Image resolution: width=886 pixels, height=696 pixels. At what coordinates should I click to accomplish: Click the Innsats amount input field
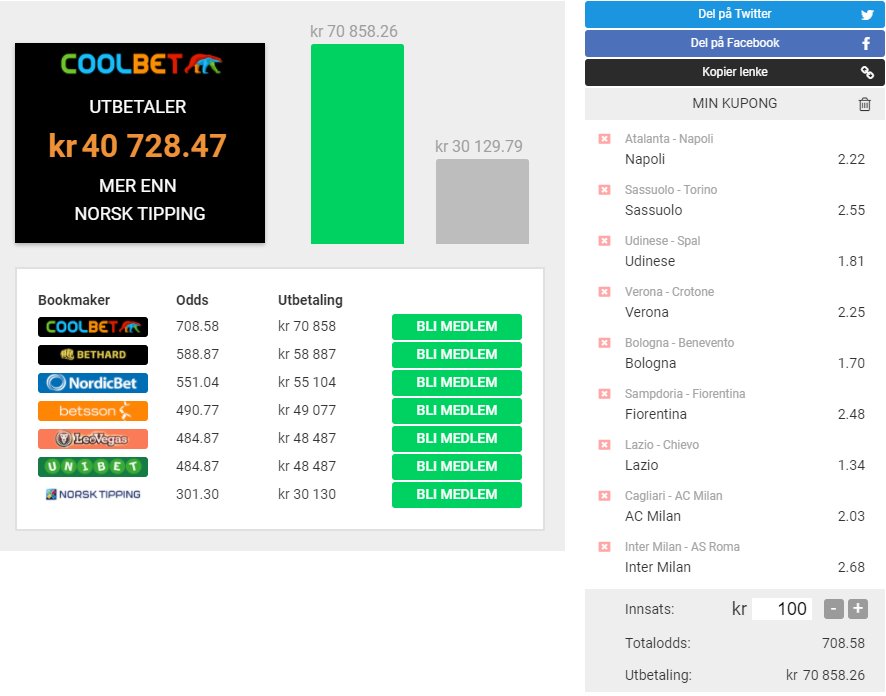(x=781, y=609)
